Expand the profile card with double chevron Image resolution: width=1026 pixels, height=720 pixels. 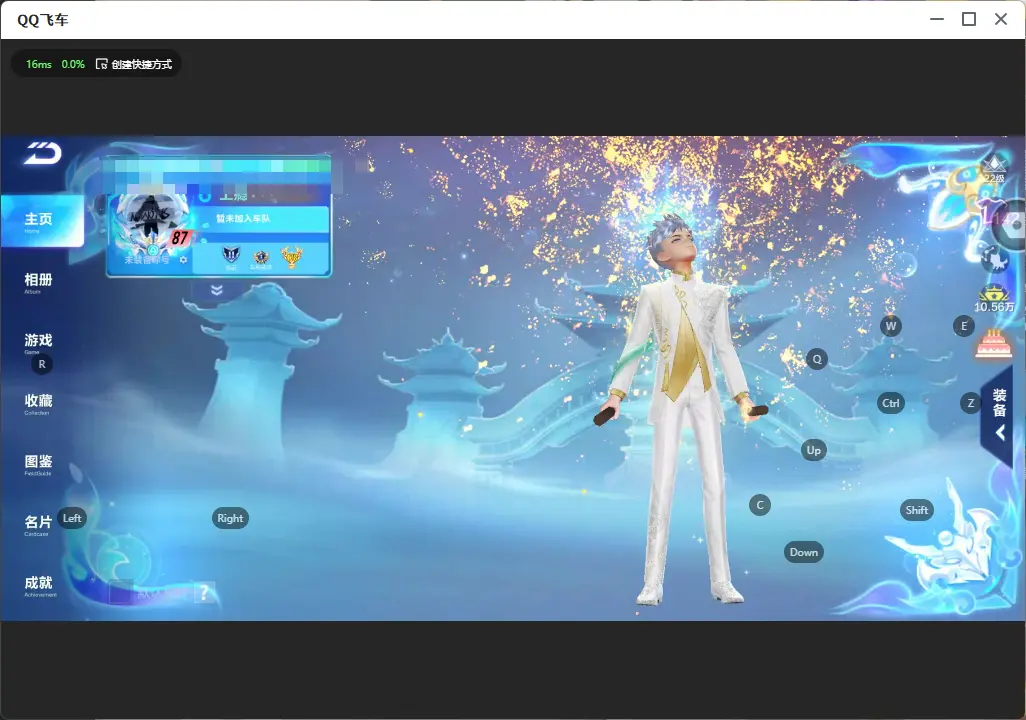click(217, 289)
